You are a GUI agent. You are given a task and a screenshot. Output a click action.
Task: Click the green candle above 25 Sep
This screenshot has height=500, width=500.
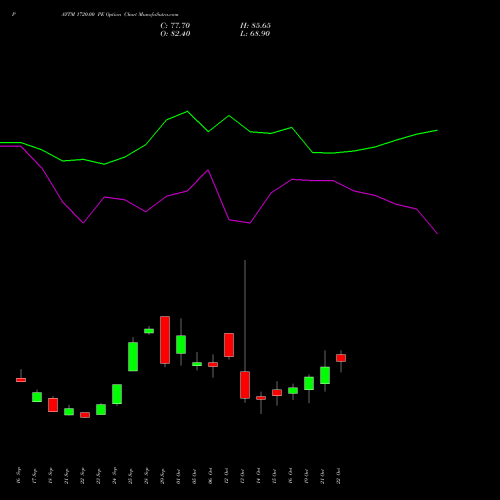pyautogui.click(x=133, y=357)
